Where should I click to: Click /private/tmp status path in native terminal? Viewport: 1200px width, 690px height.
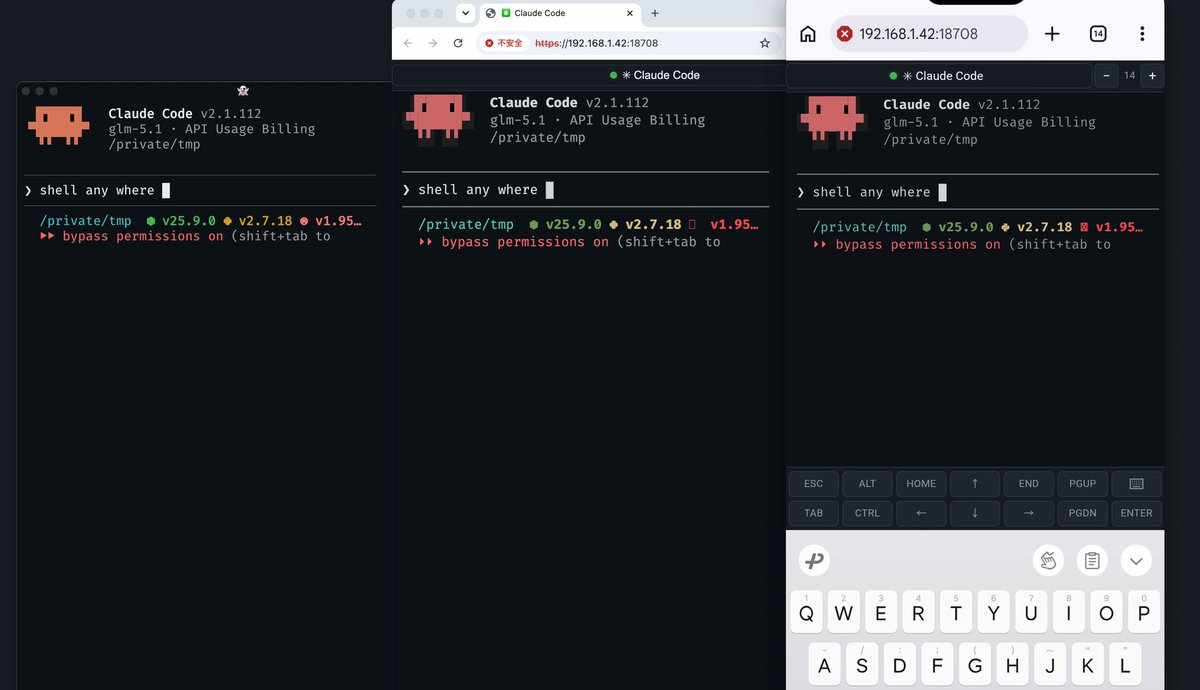coord(85,221)
